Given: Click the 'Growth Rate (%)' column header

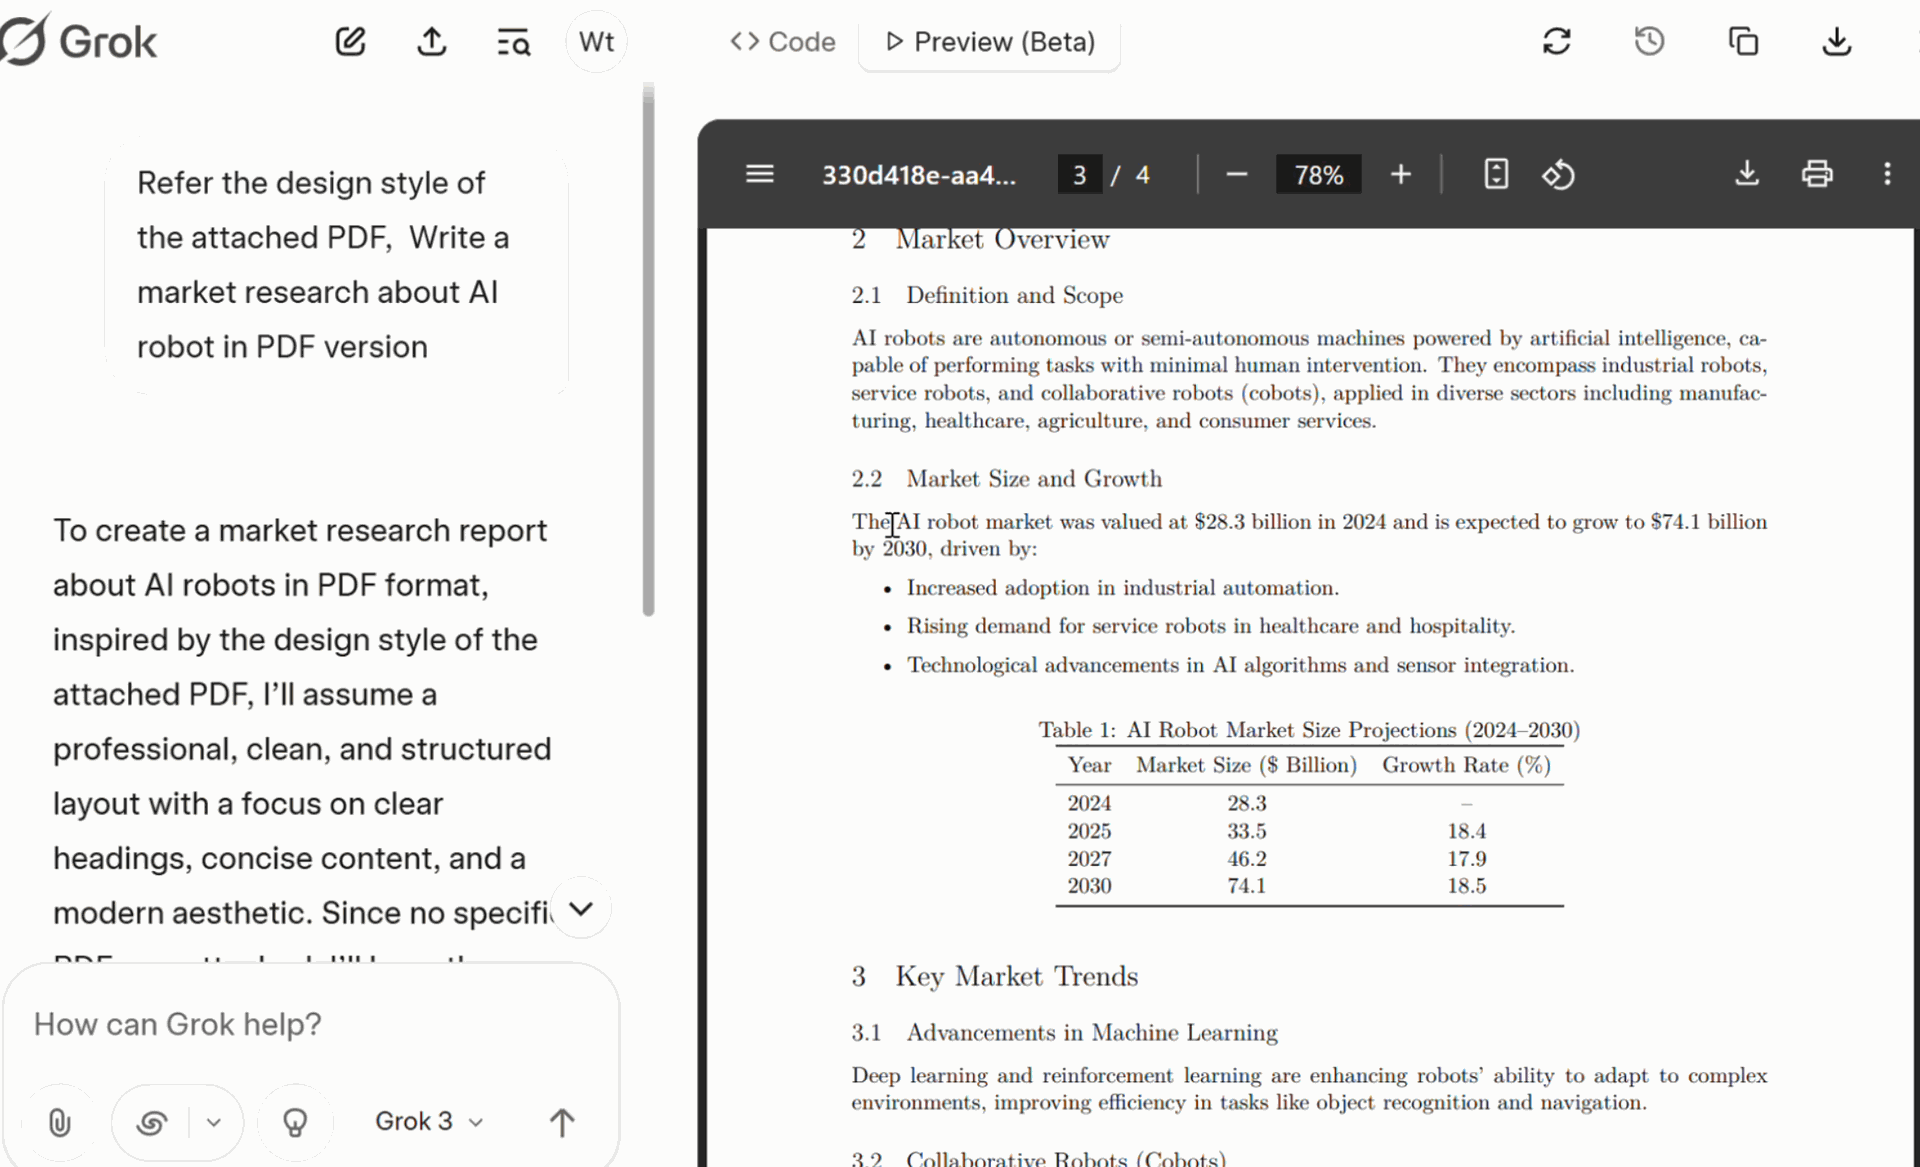Looking at the screenshot, I should 1466,765.
